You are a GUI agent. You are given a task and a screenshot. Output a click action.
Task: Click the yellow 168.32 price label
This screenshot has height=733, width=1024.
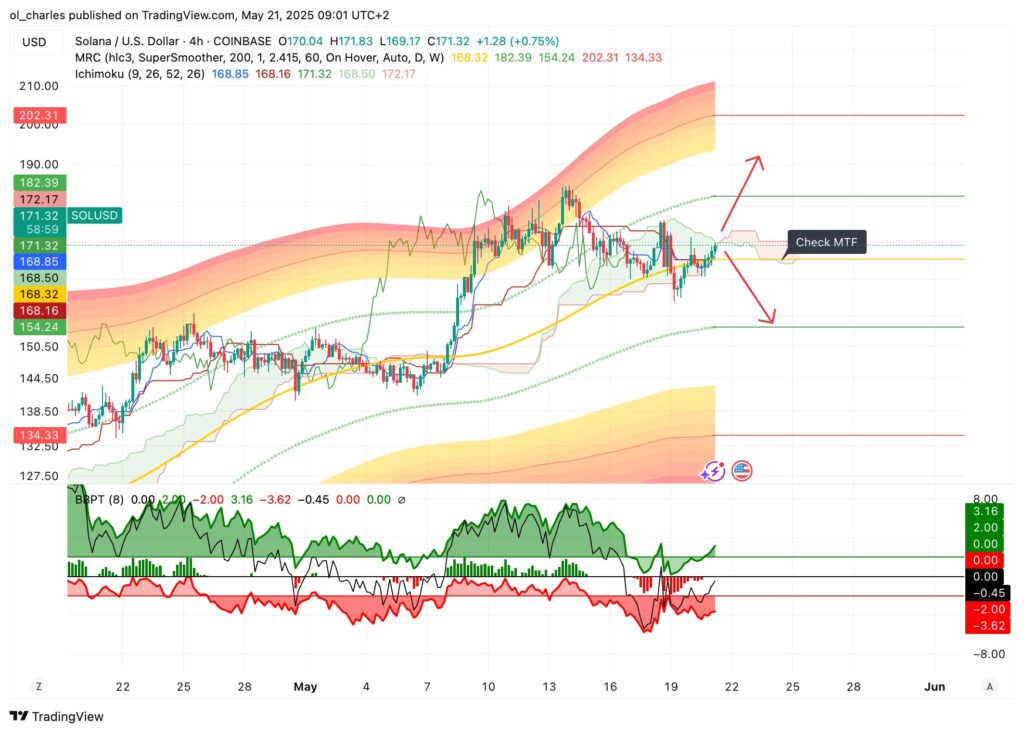tap(39, 295)
